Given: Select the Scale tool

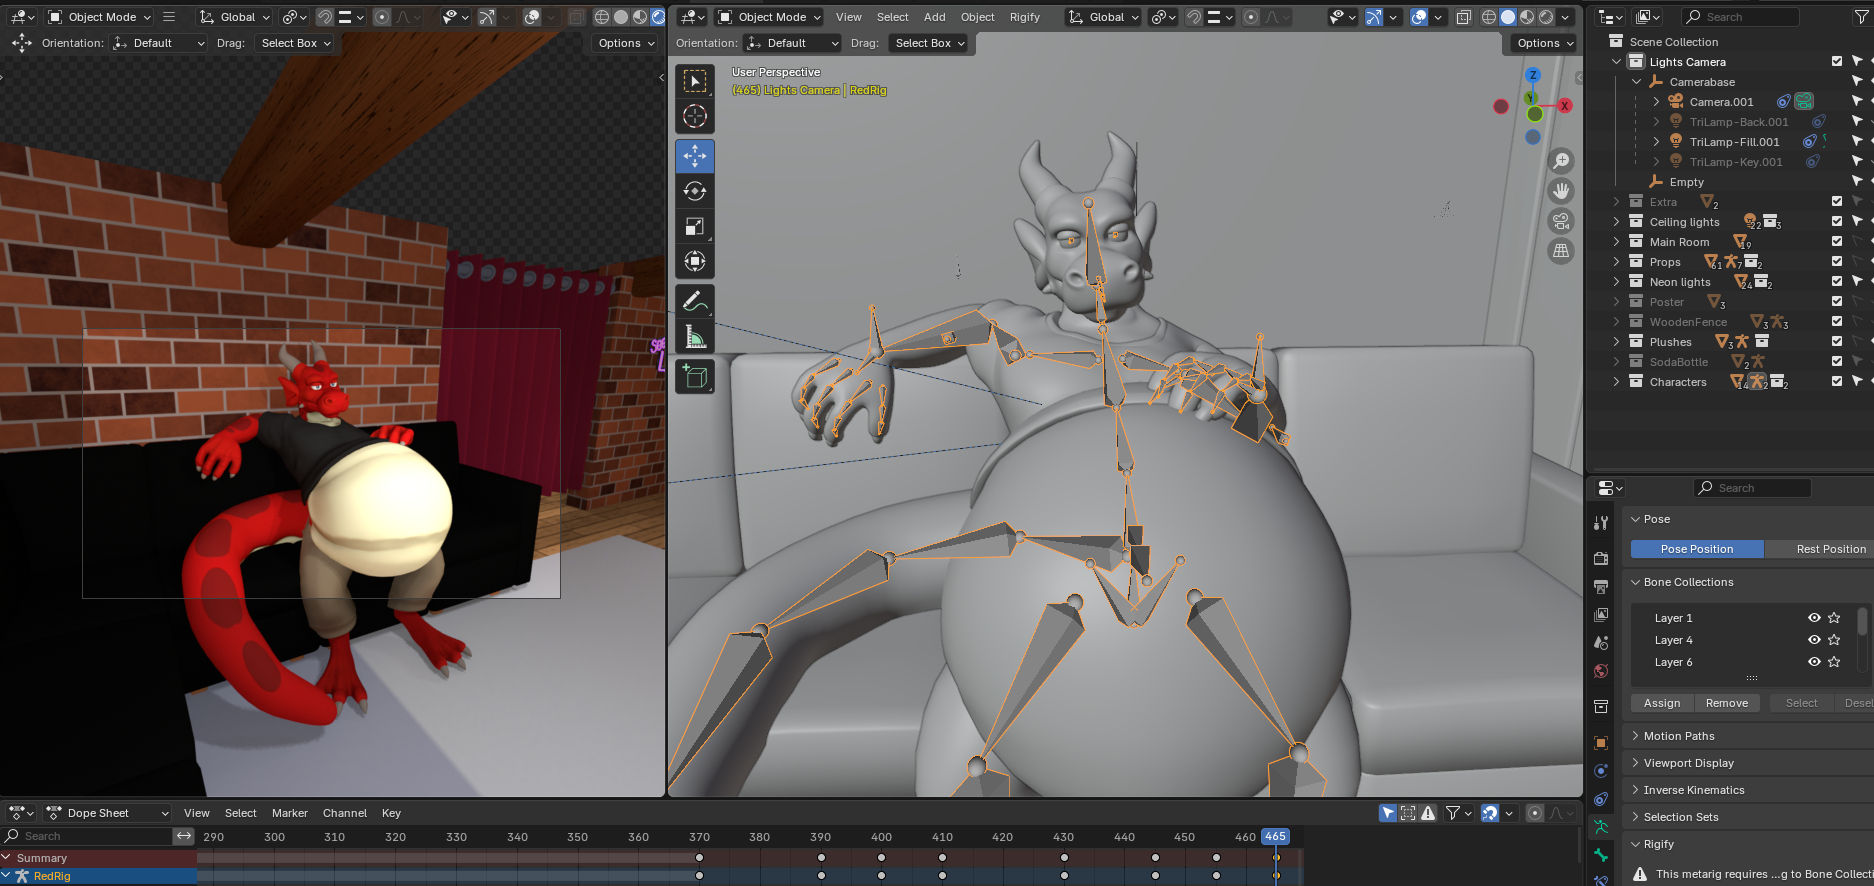Looking at the screenshot, I should pyautogui.click(x=695, y=226).
